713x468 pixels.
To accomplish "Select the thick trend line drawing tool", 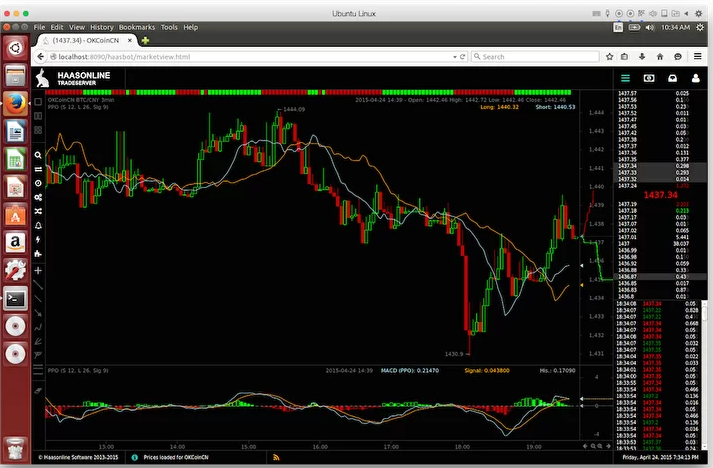I will [38, 285].
